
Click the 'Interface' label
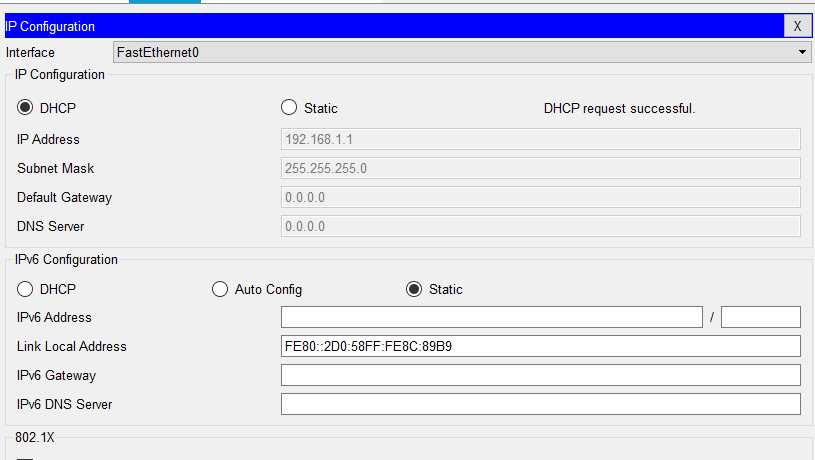click(30, 52)
